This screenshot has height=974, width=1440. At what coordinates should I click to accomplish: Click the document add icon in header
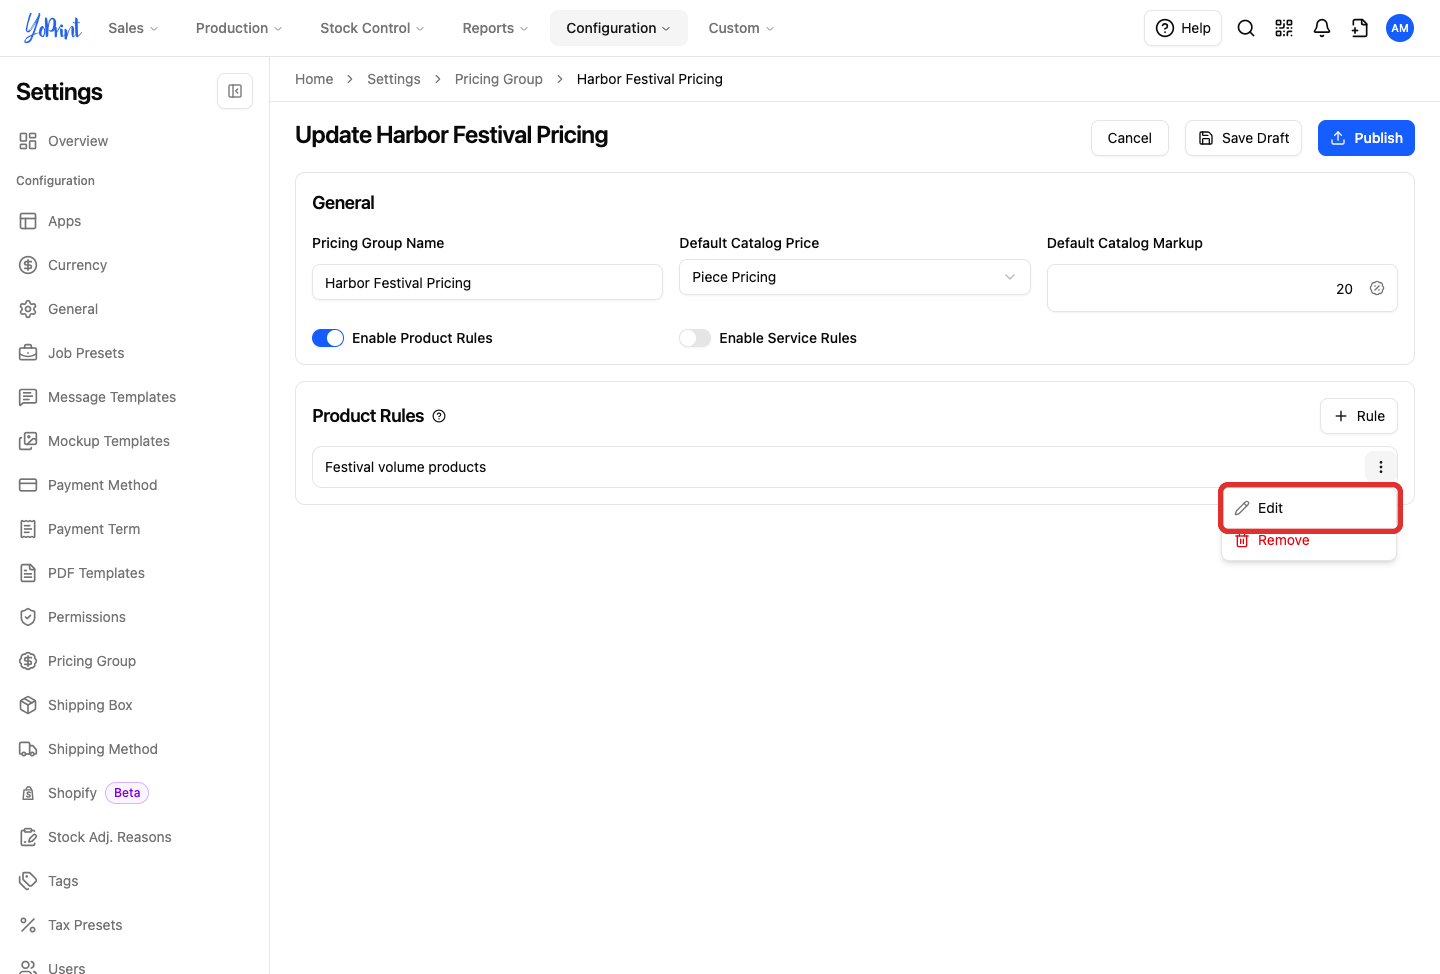click(1360, 28)
